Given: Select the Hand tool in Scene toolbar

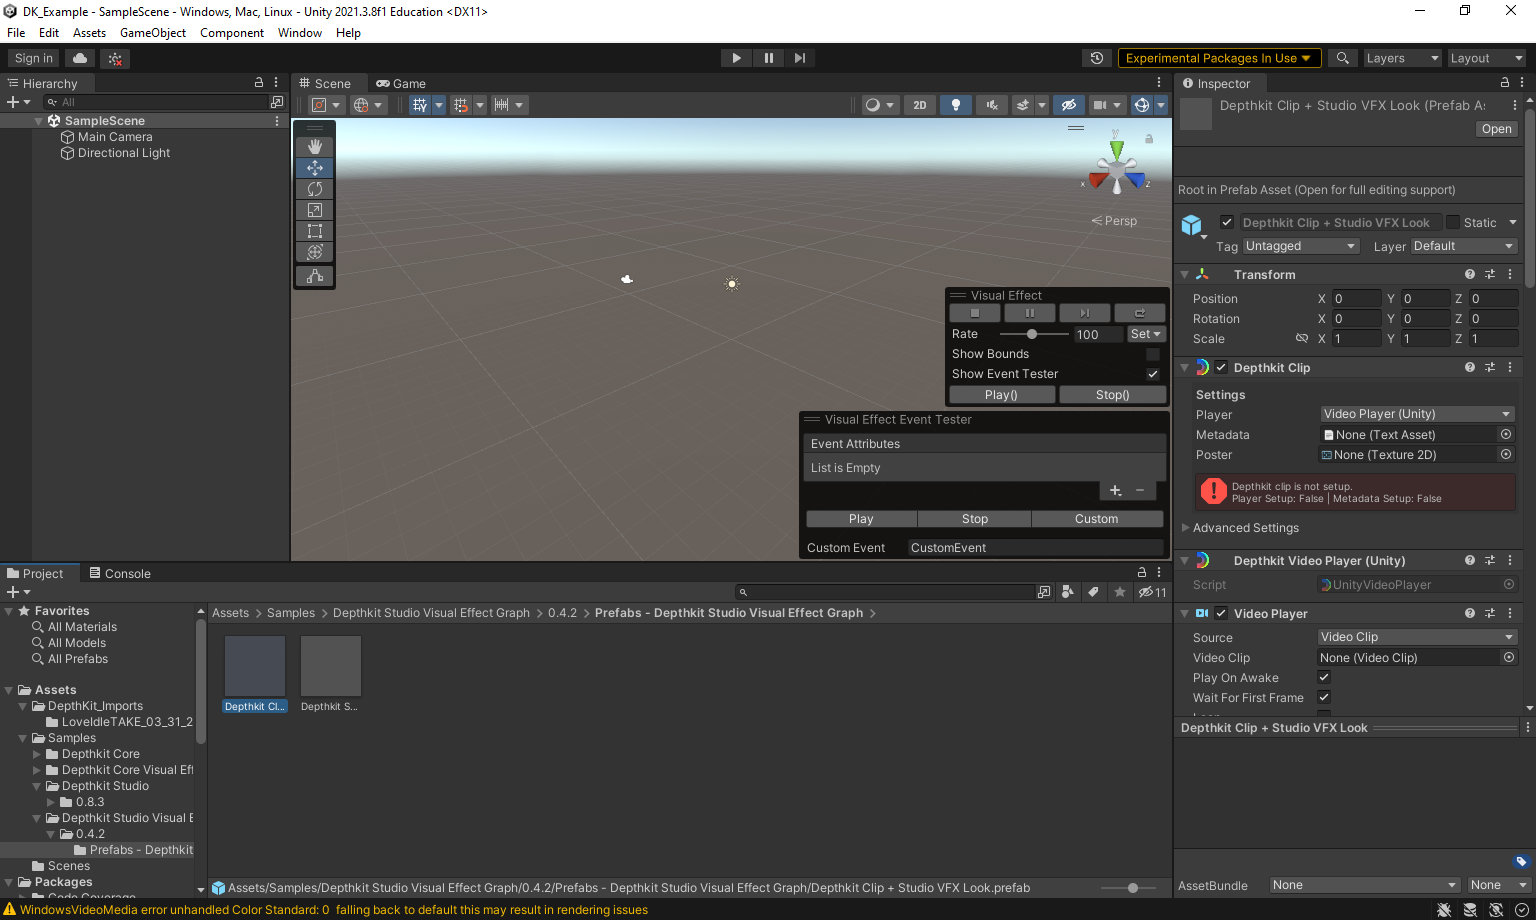Looking at the screenshot, I should [x=314, y=145].
